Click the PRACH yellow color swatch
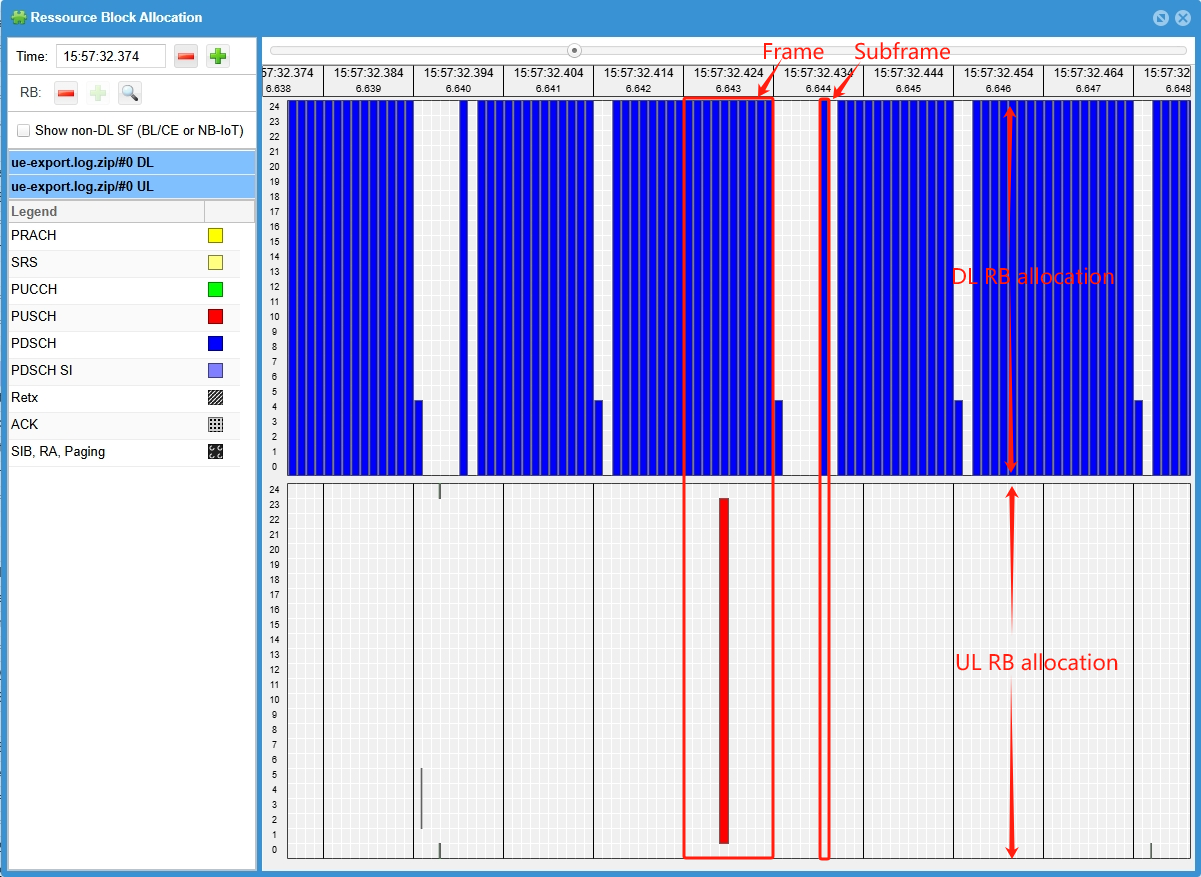 pos(215,236)
